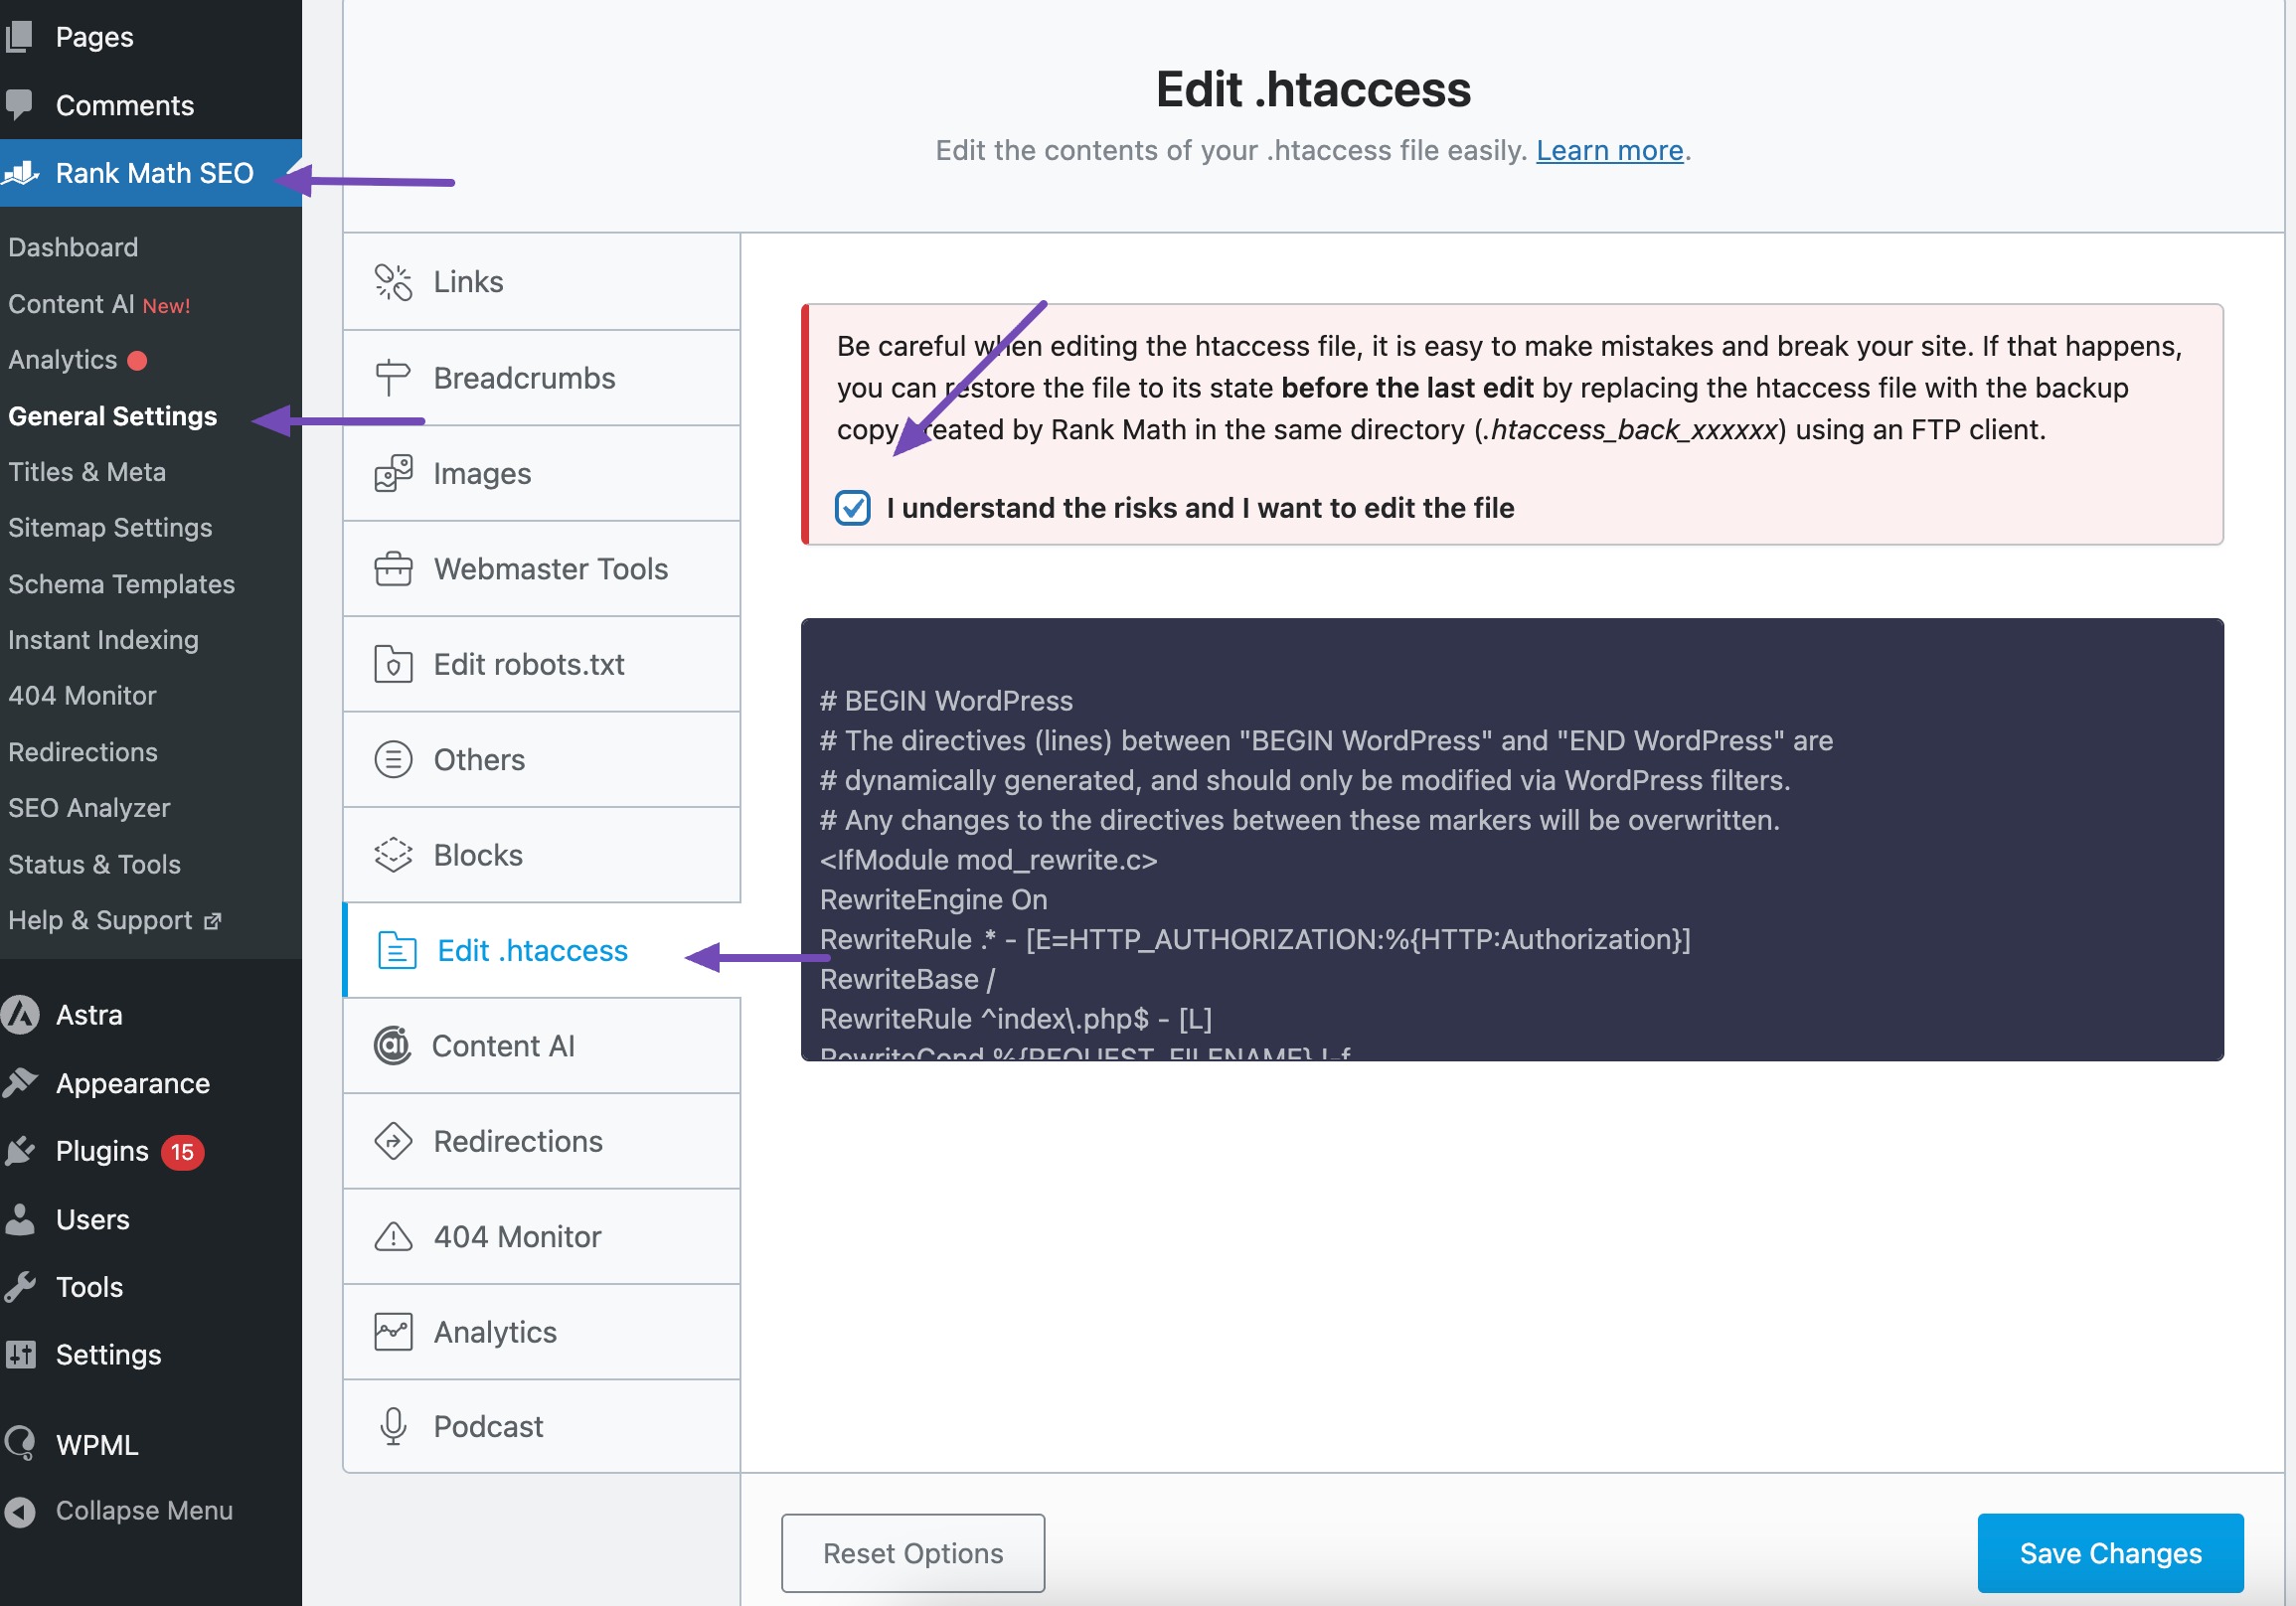Open Schema Templates submenu
This screenshot has width=2296, height=1606.
tap(121, 584)
